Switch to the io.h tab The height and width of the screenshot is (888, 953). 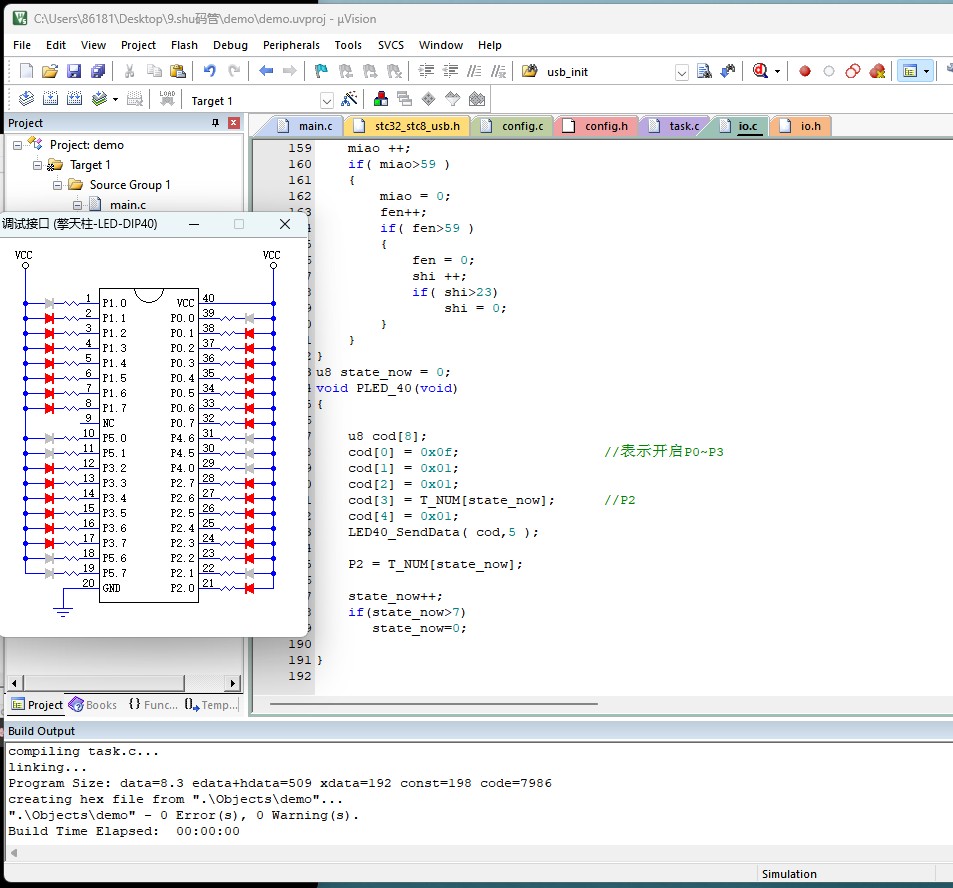click(x=801, y=126)
